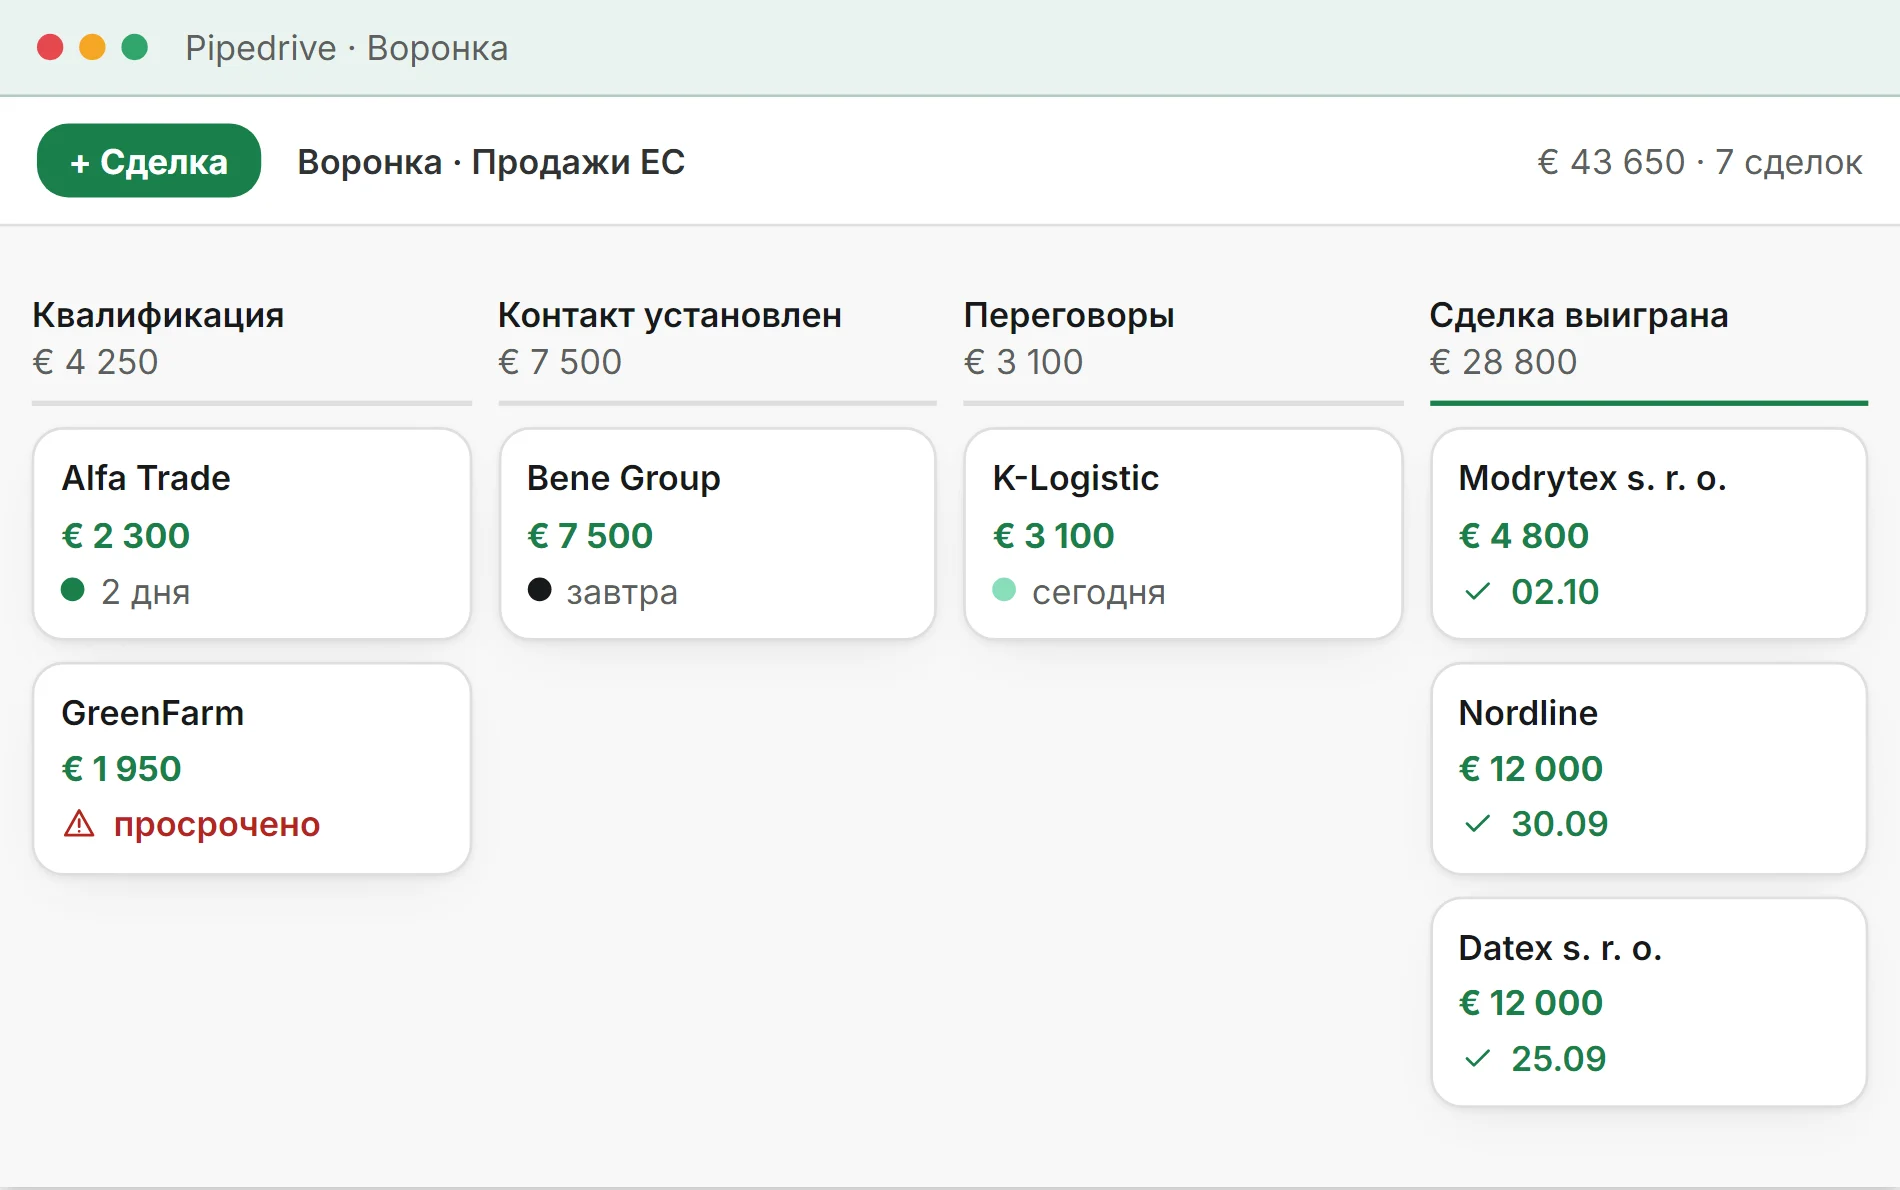
Task: Open the Alfa Trade deal title
Action: (146, 478)
